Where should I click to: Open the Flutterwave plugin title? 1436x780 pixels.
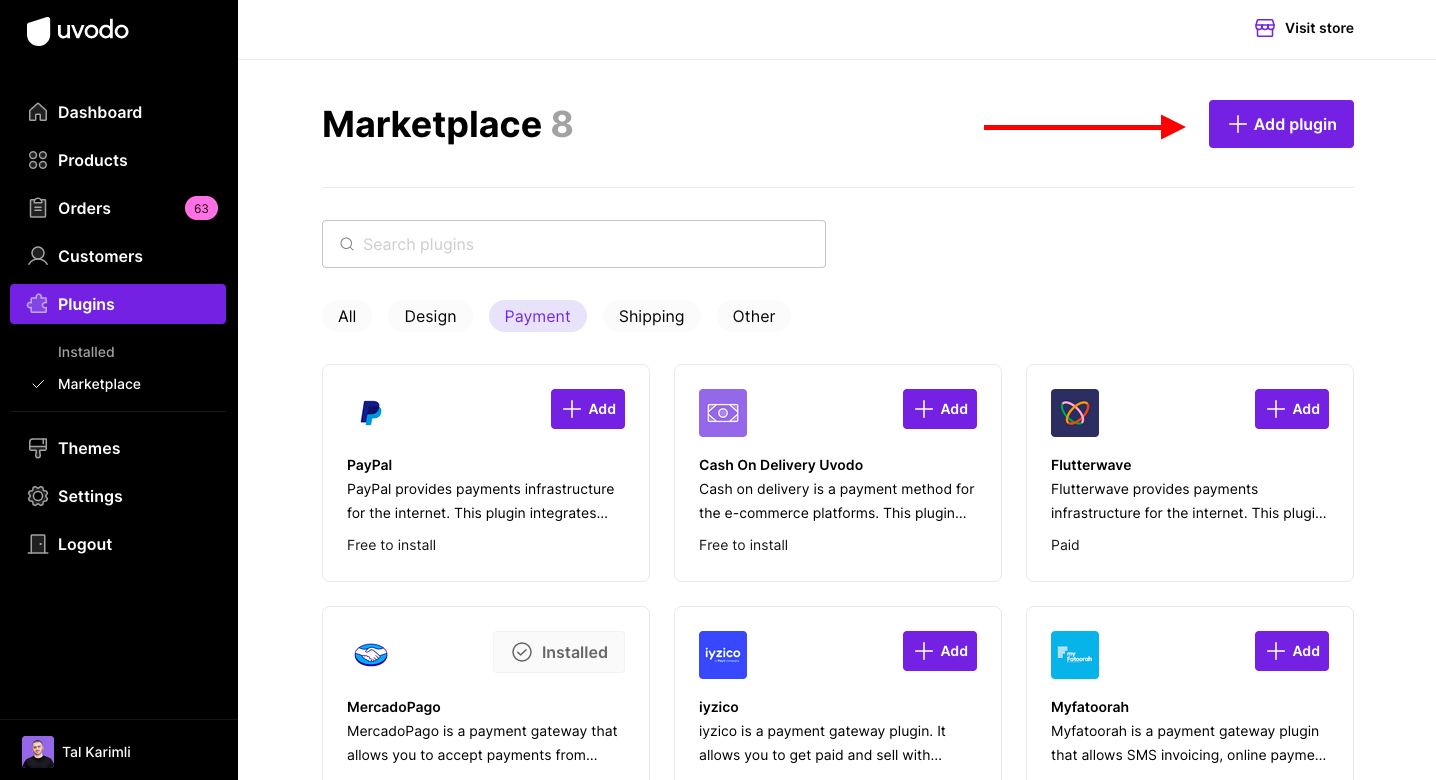(1091, 465)
